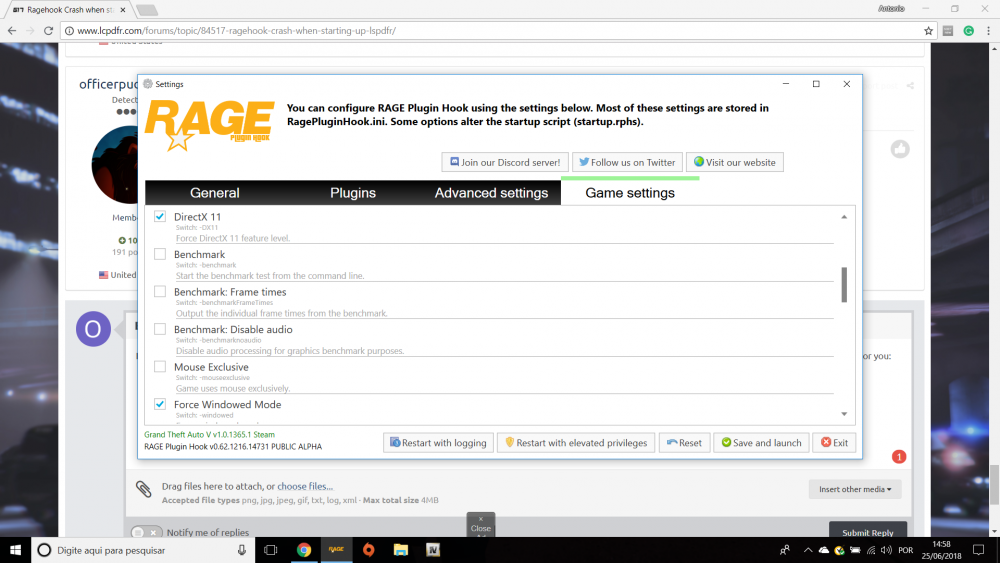Open the Windows Start menu
1000x563 pixels.
15,550
